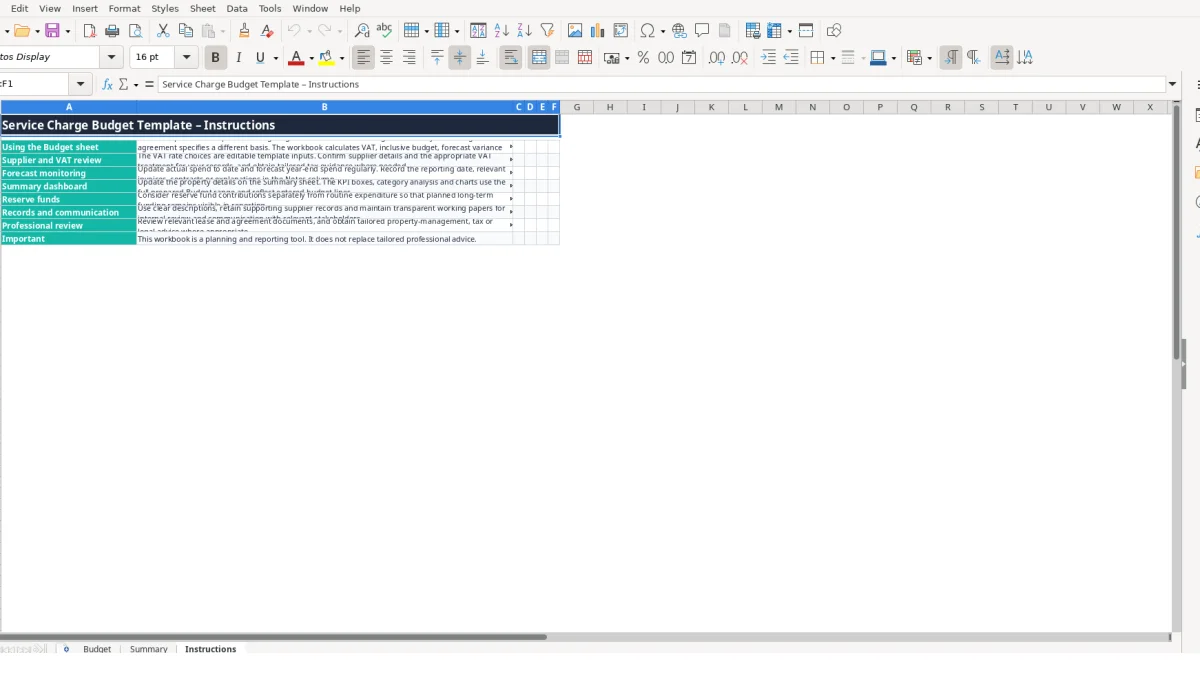Sort ascending A to Z
Screen dimensions: 1200x675
point(501,31)
